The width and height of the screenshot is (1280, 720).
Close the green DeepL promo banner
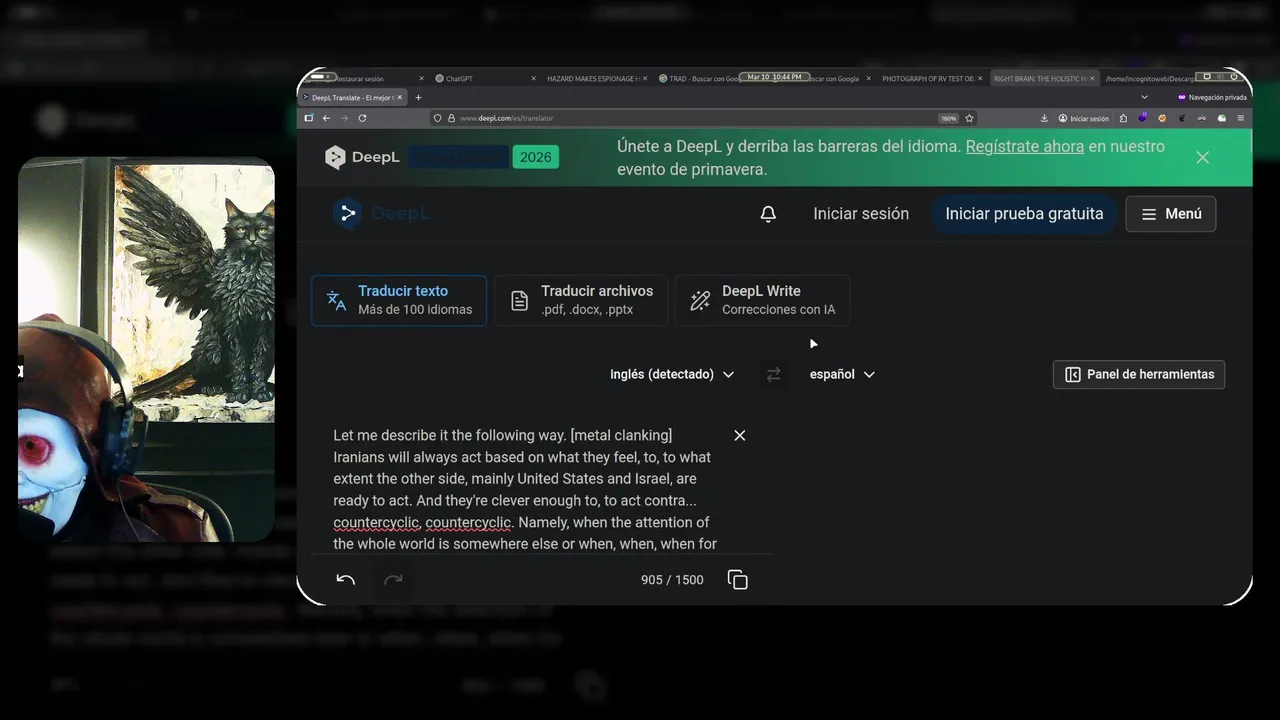tap(1202, 157)
